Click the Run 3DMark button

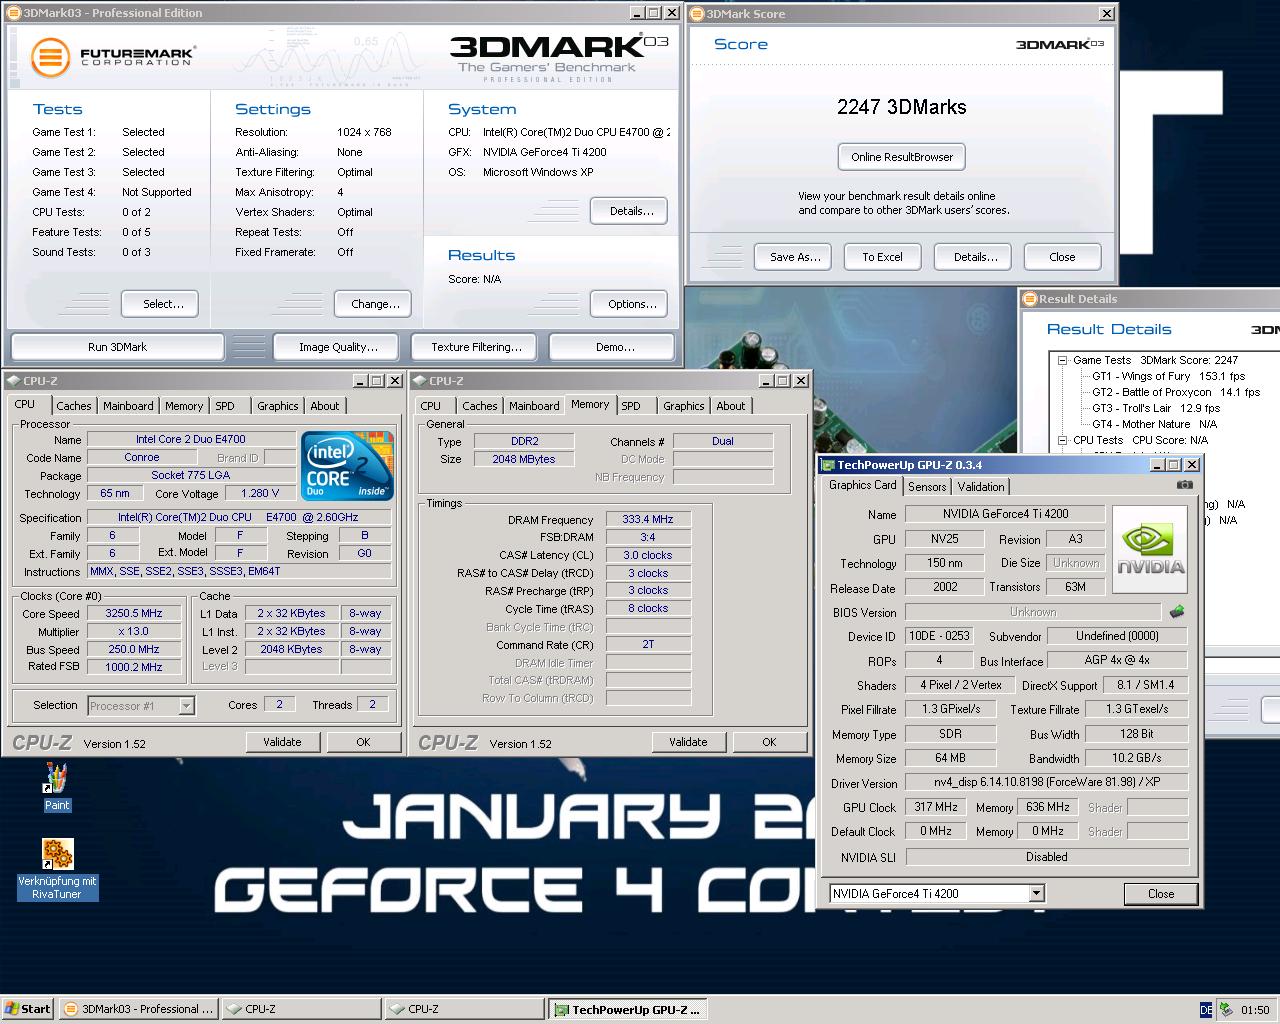[117, 347]
